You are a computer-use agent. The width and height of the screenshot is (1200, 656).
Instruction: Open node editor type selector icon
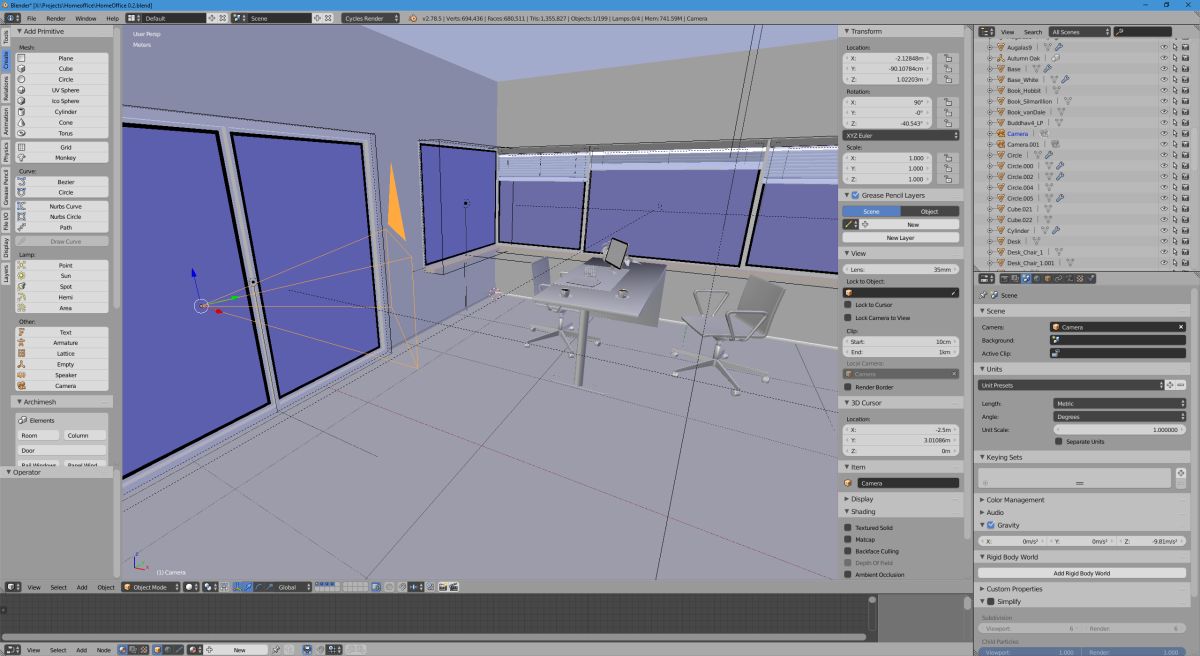pos(13,650)
